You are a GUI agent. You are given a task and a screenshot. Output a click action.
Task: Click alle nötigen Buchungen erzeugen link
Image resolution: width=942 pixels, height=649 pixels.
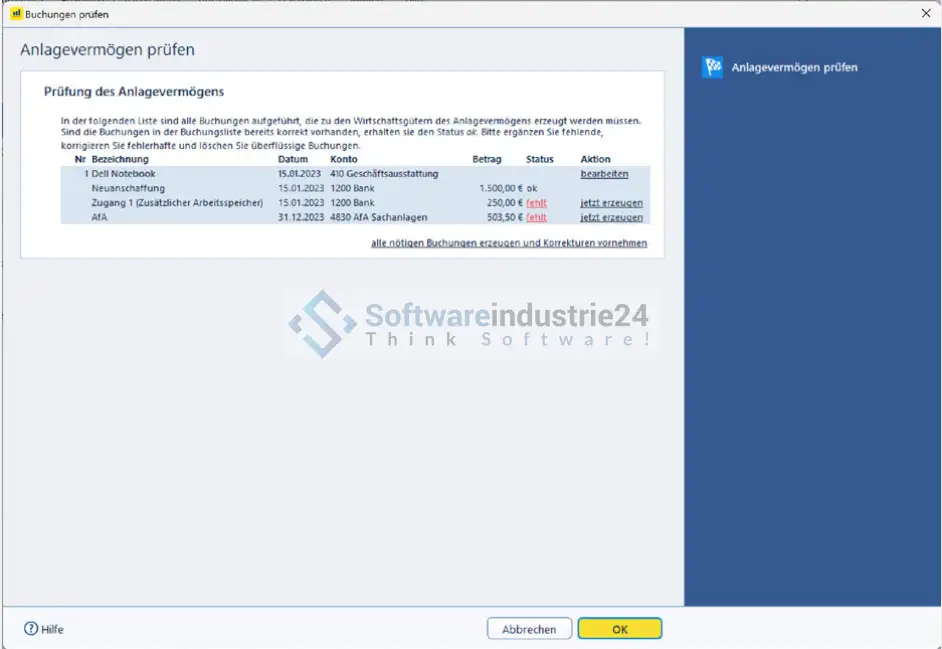click(508, 243)
